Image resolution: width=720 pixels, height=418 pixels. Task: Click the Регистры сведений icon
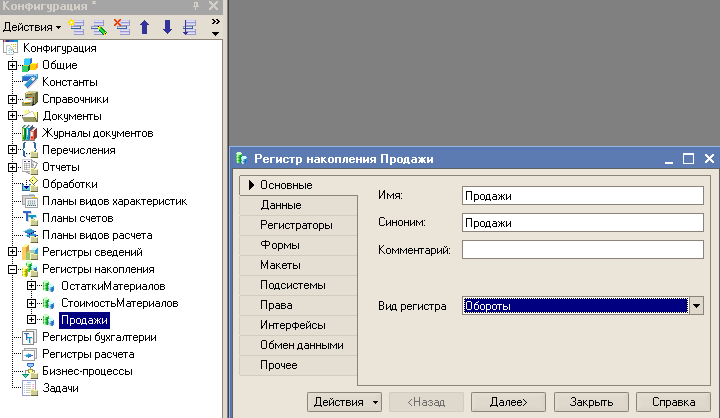click(30, 252)
